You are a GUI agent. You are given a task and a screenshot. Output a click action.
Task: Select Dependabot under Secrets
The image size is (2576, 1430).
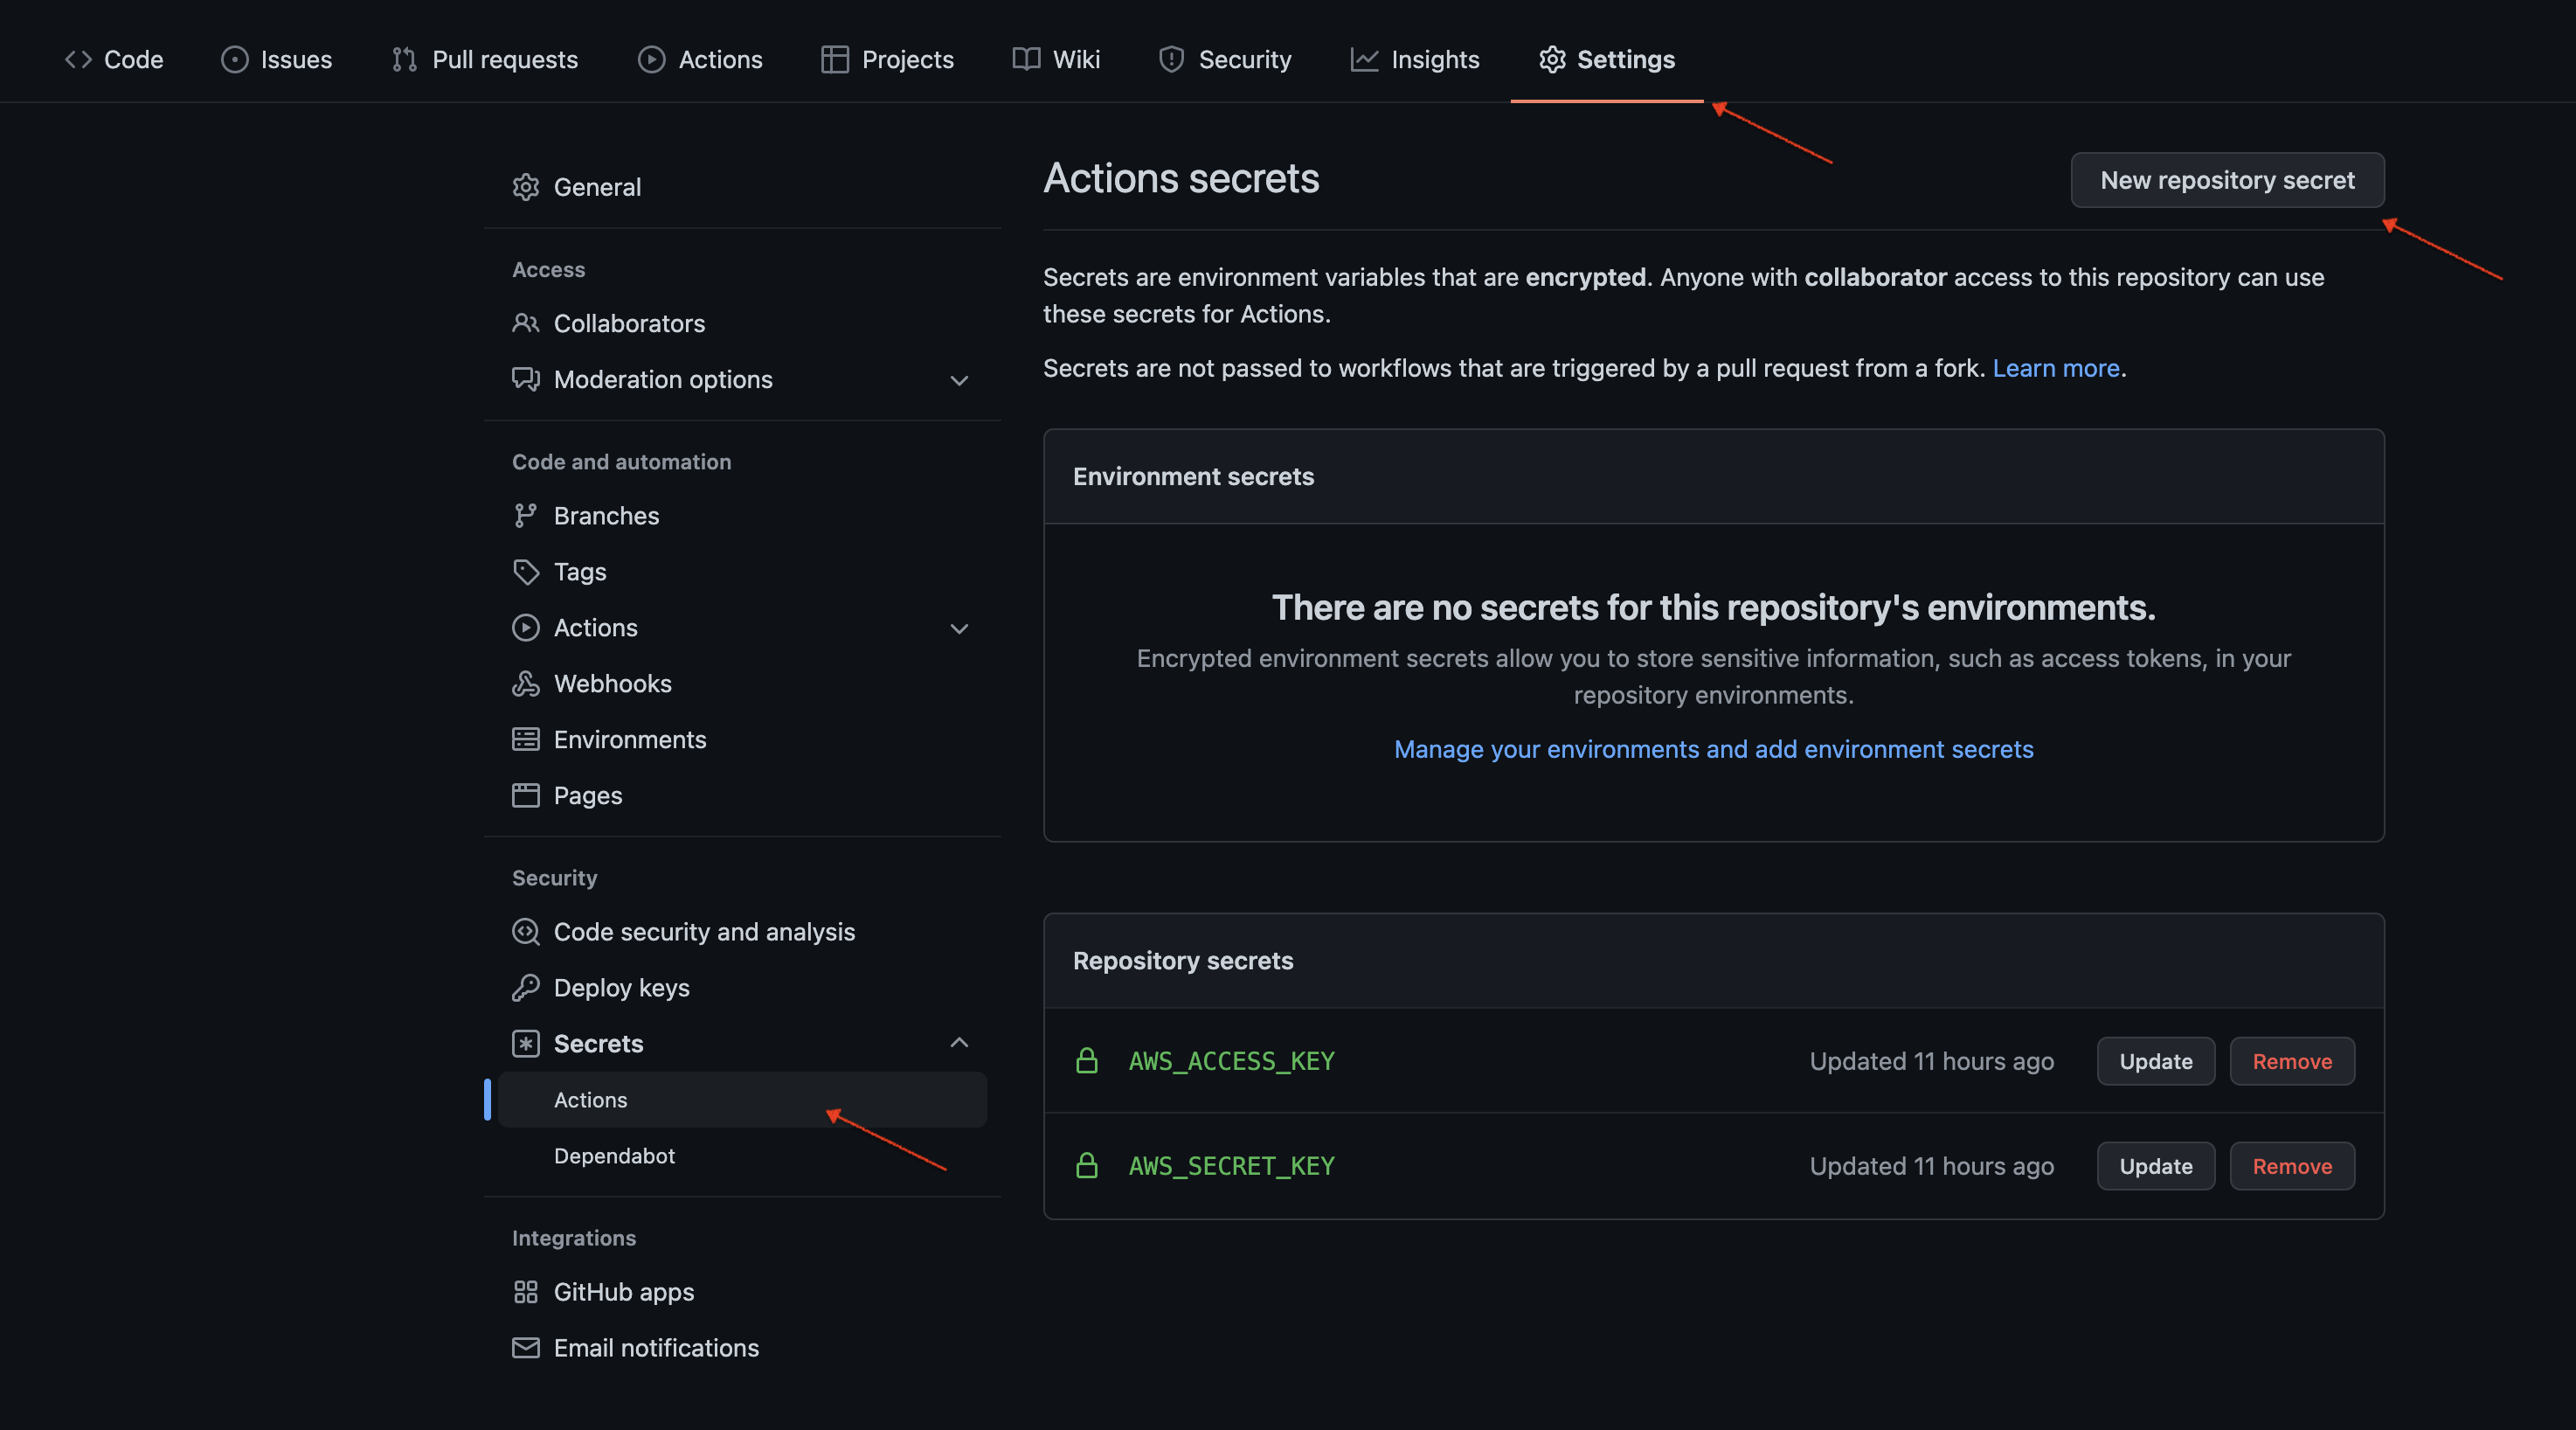tap(614, 1156)
